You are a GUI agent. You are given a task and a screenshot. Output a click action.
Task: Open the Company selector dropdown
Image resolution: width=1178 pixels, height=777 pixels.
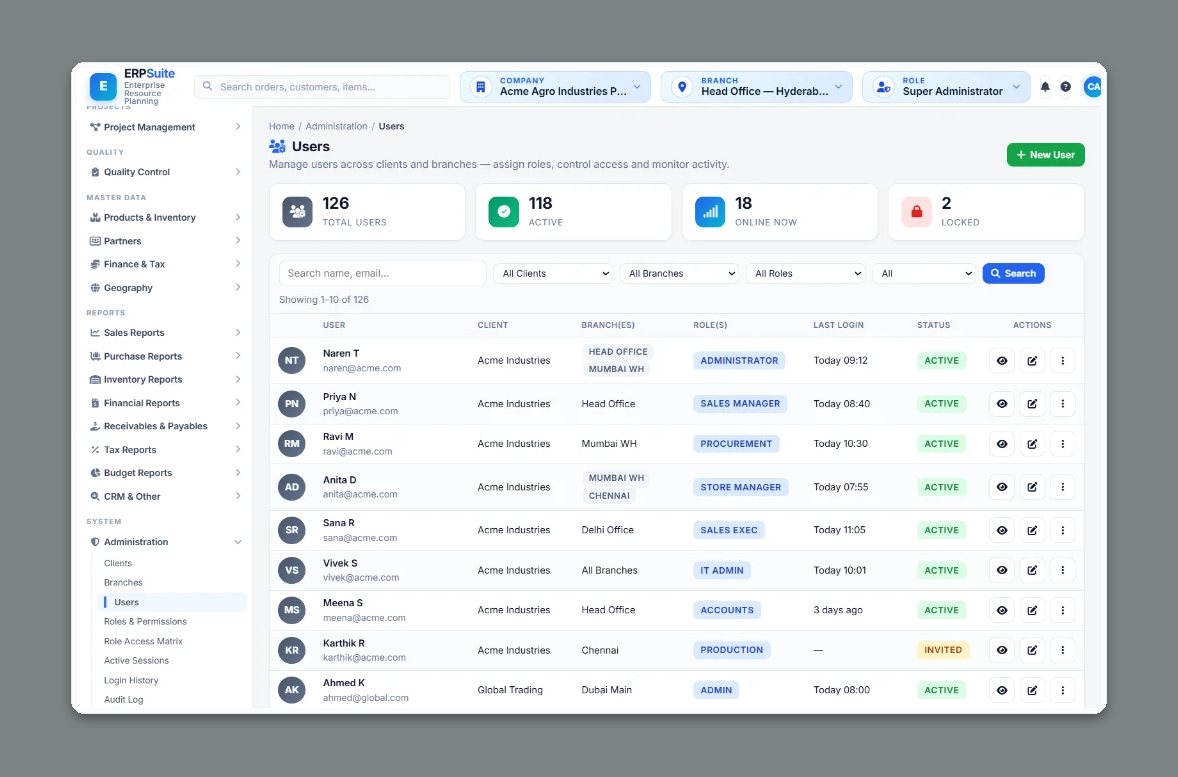pos(555,87)
